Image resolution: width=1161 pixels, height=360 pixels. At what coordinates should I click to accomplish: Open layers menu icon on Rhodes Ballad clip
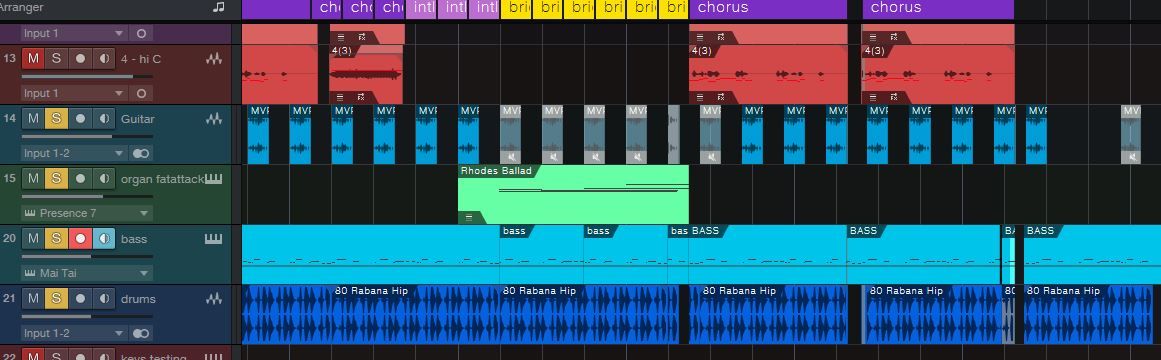469,217
